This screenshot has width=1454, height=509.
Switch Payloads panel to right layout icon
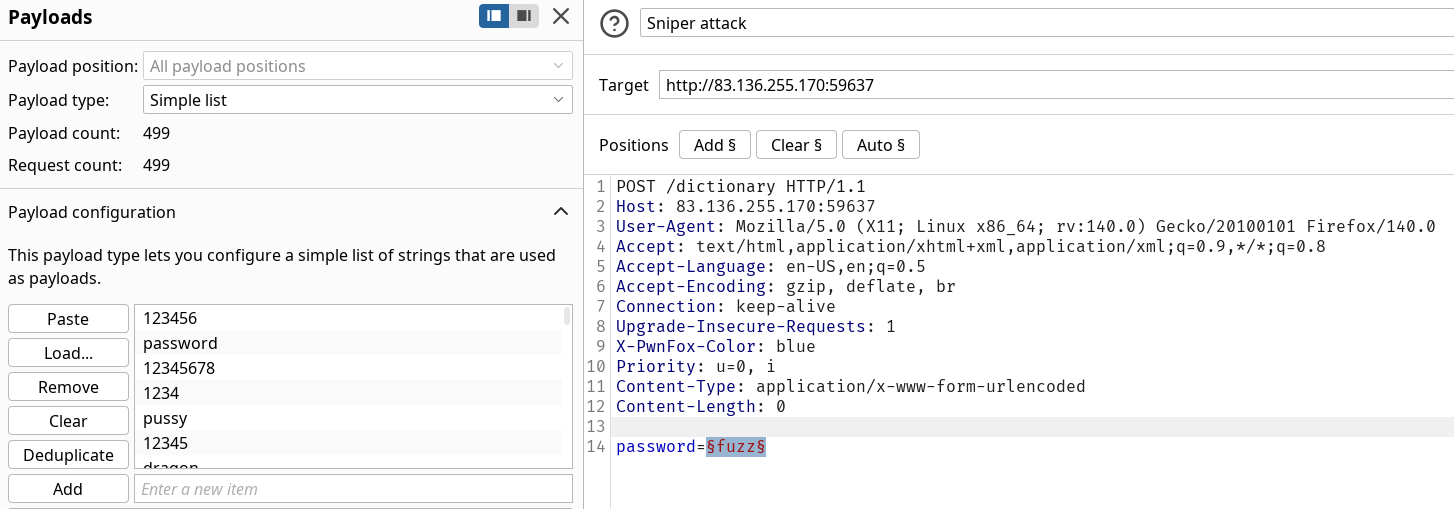click(523, 16)
